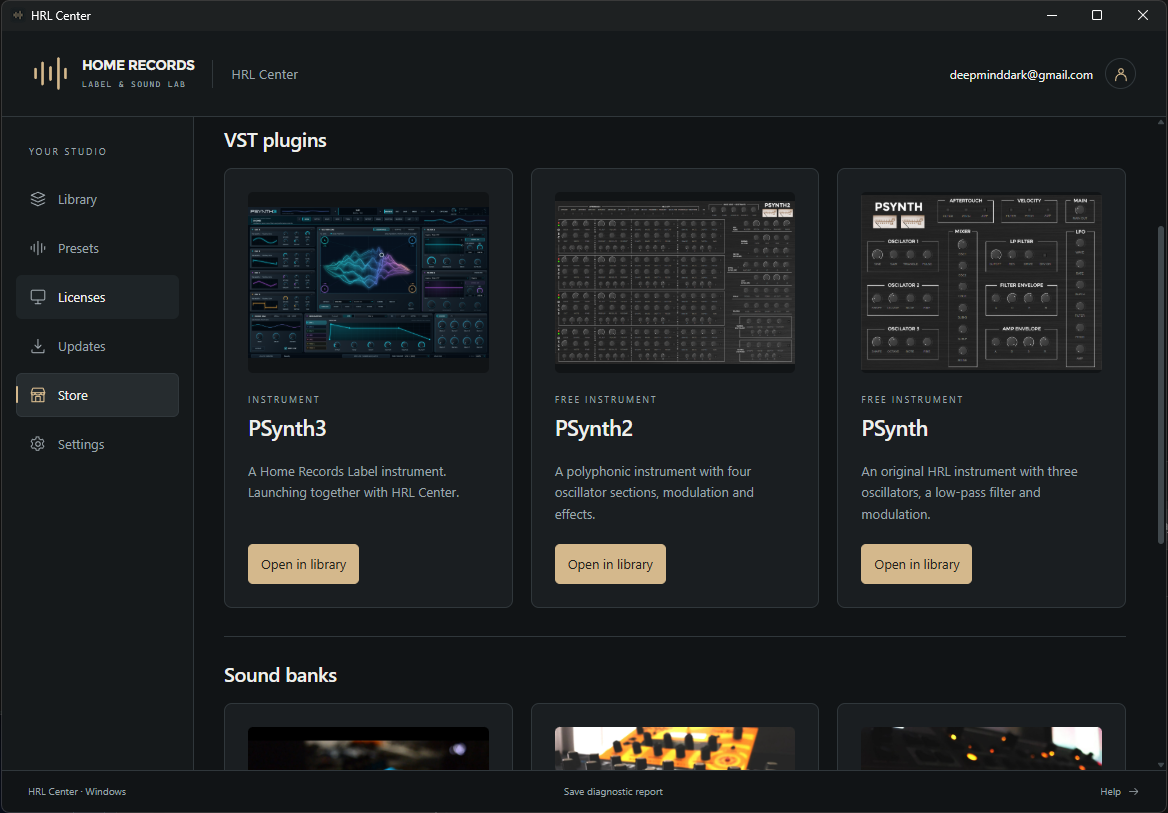The image size is (1168, 813).
Task: Open the user account profile icon
Action: point(1120,74)
